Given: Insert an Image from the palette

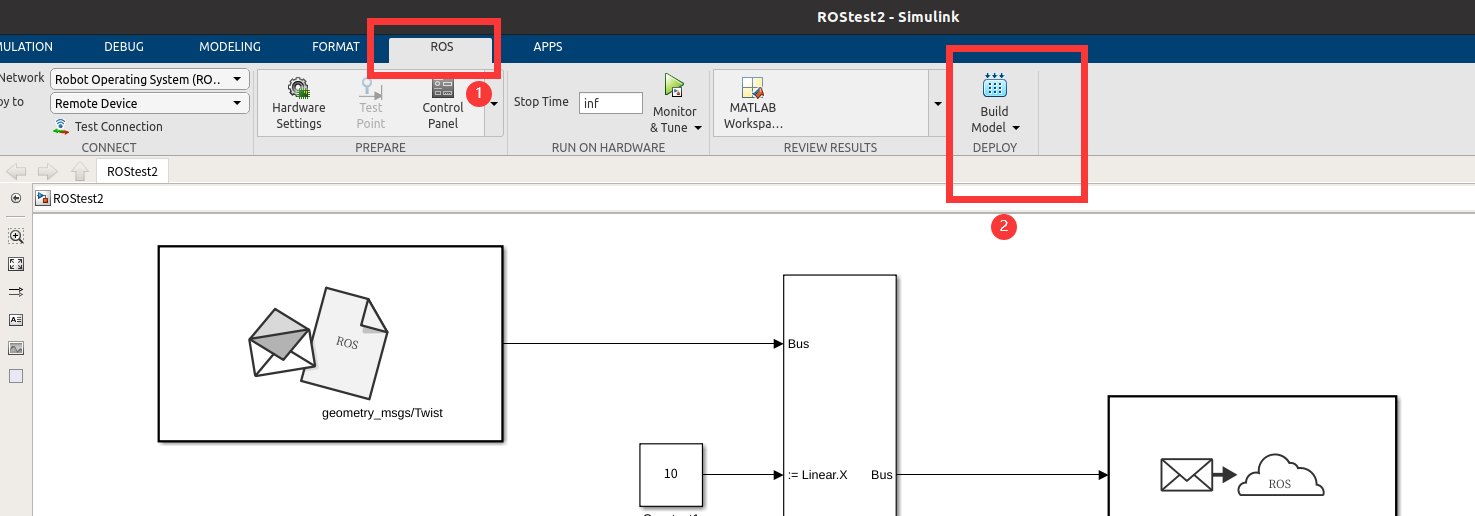Looking at the screenshot, I should tap(15, 348).
